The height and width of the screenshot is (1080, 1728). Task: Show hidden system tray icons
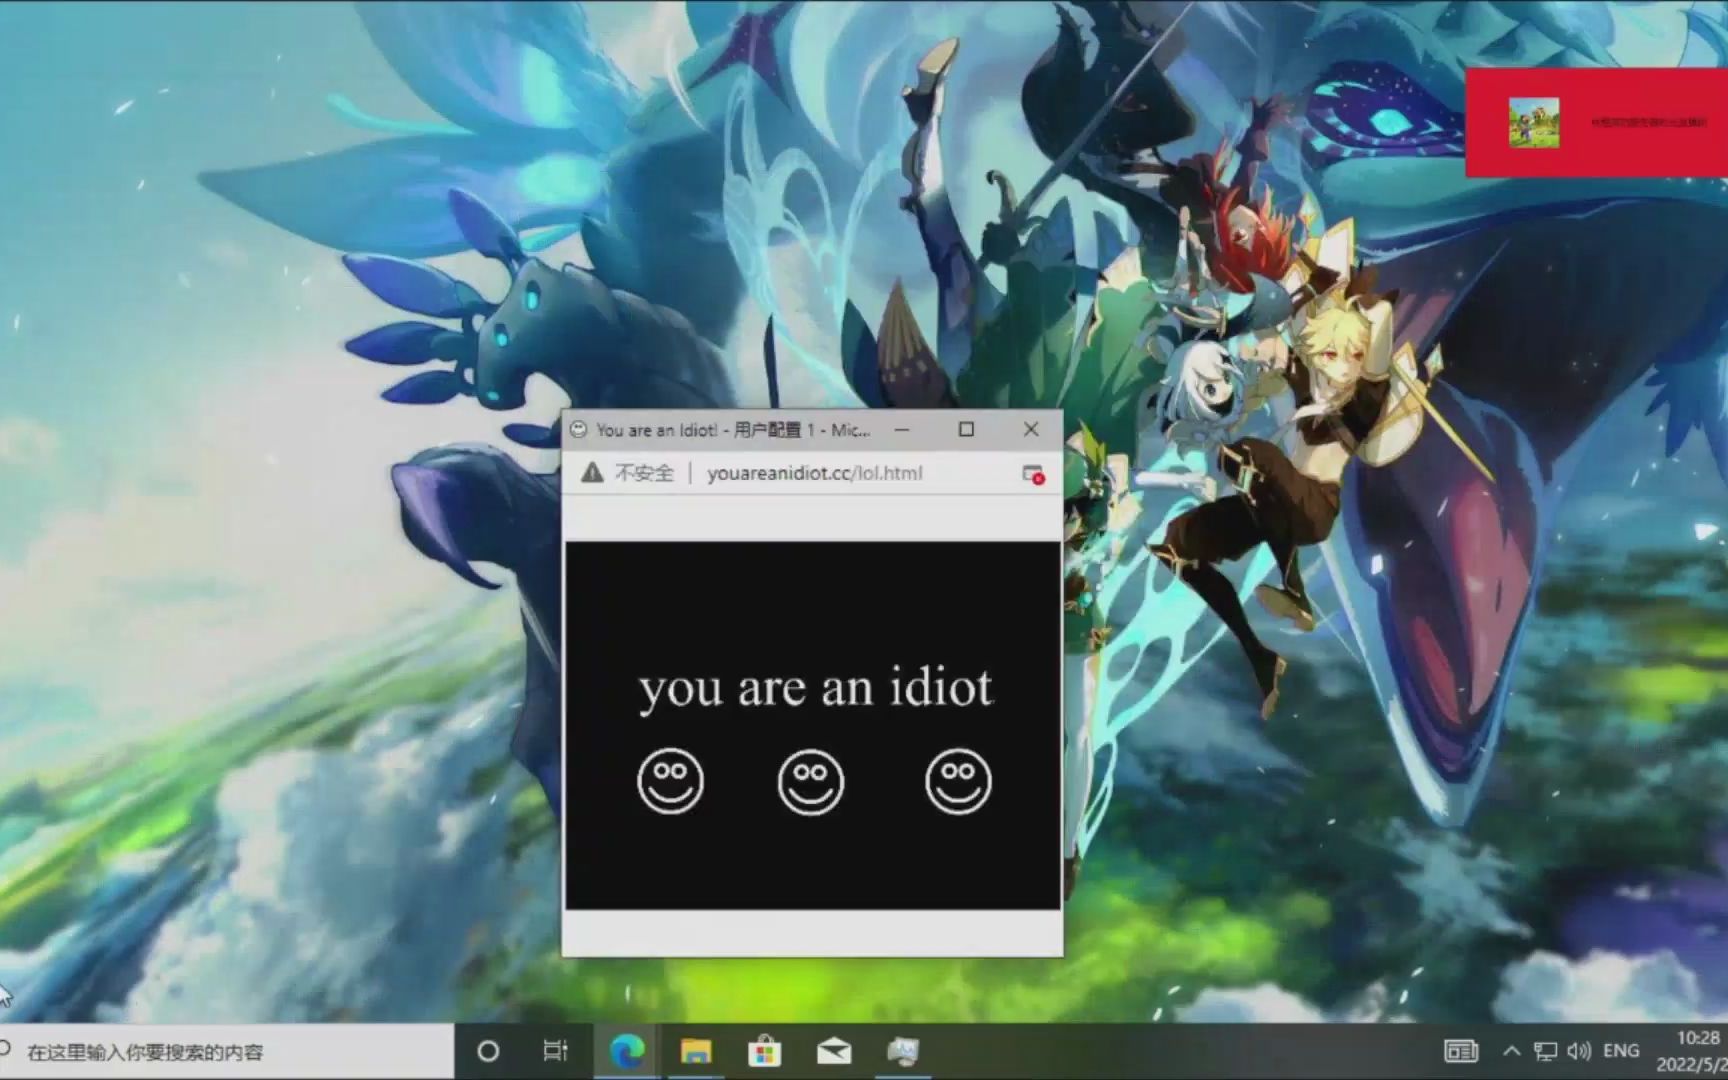pyautogui.click(x=1512, y=1051)
